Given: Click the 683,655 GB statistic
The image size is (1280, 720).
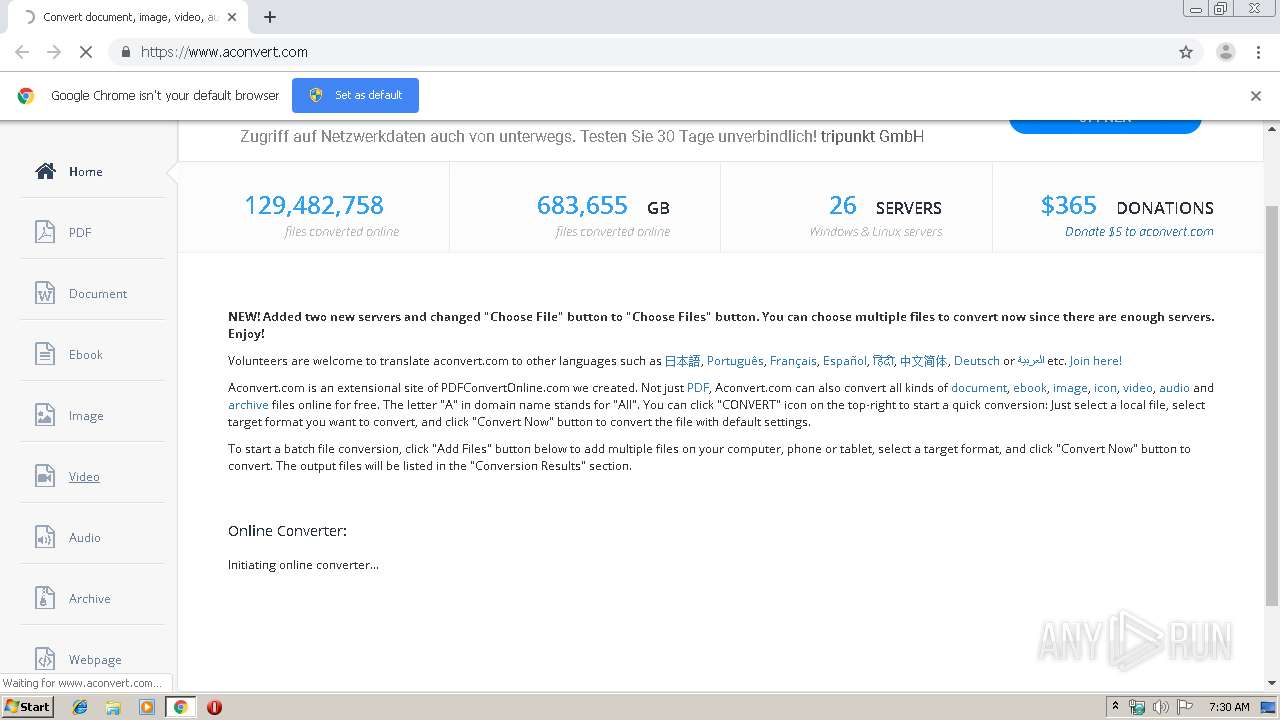Looking at the screenshot, I should pyautogui.click(x=603, y=206).
